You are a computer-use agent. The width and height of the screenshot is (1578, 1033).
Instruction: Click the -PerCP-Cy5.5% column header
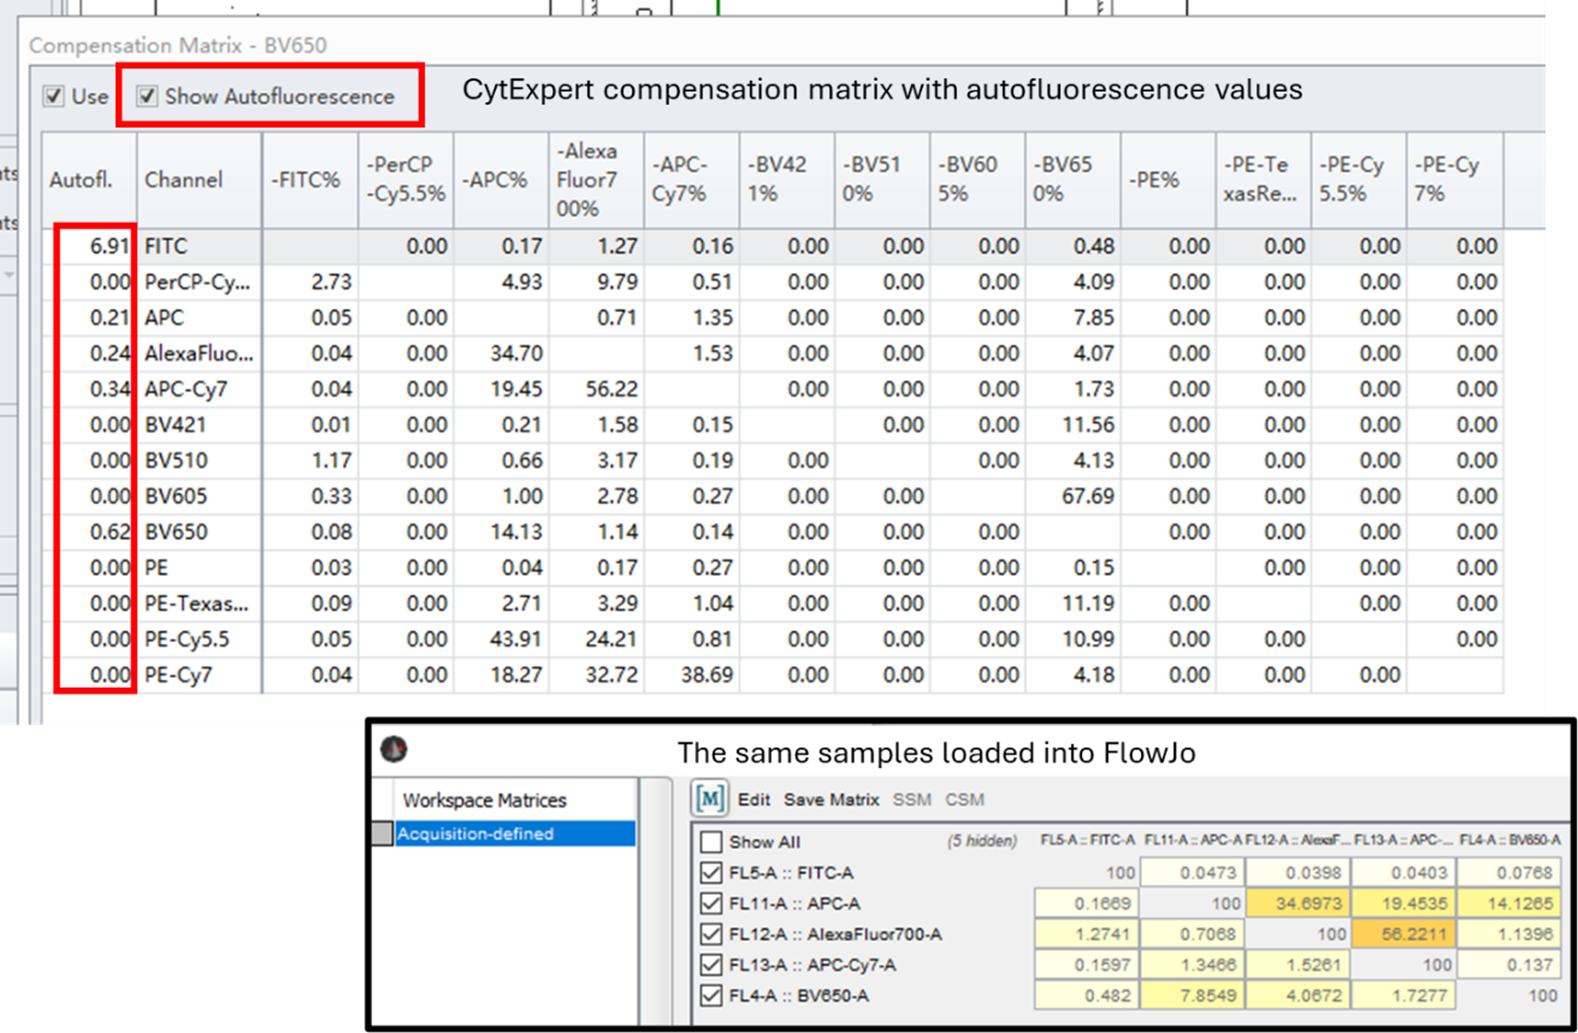(406, 180)
